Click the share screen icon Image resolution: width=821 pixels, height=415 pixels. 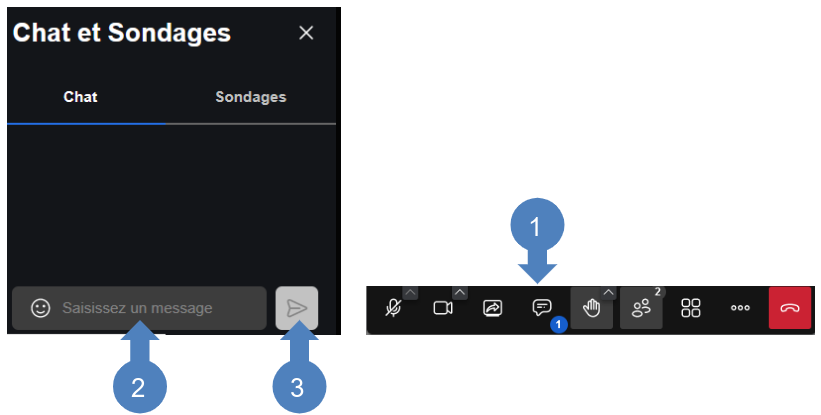[x=492, y=308]
